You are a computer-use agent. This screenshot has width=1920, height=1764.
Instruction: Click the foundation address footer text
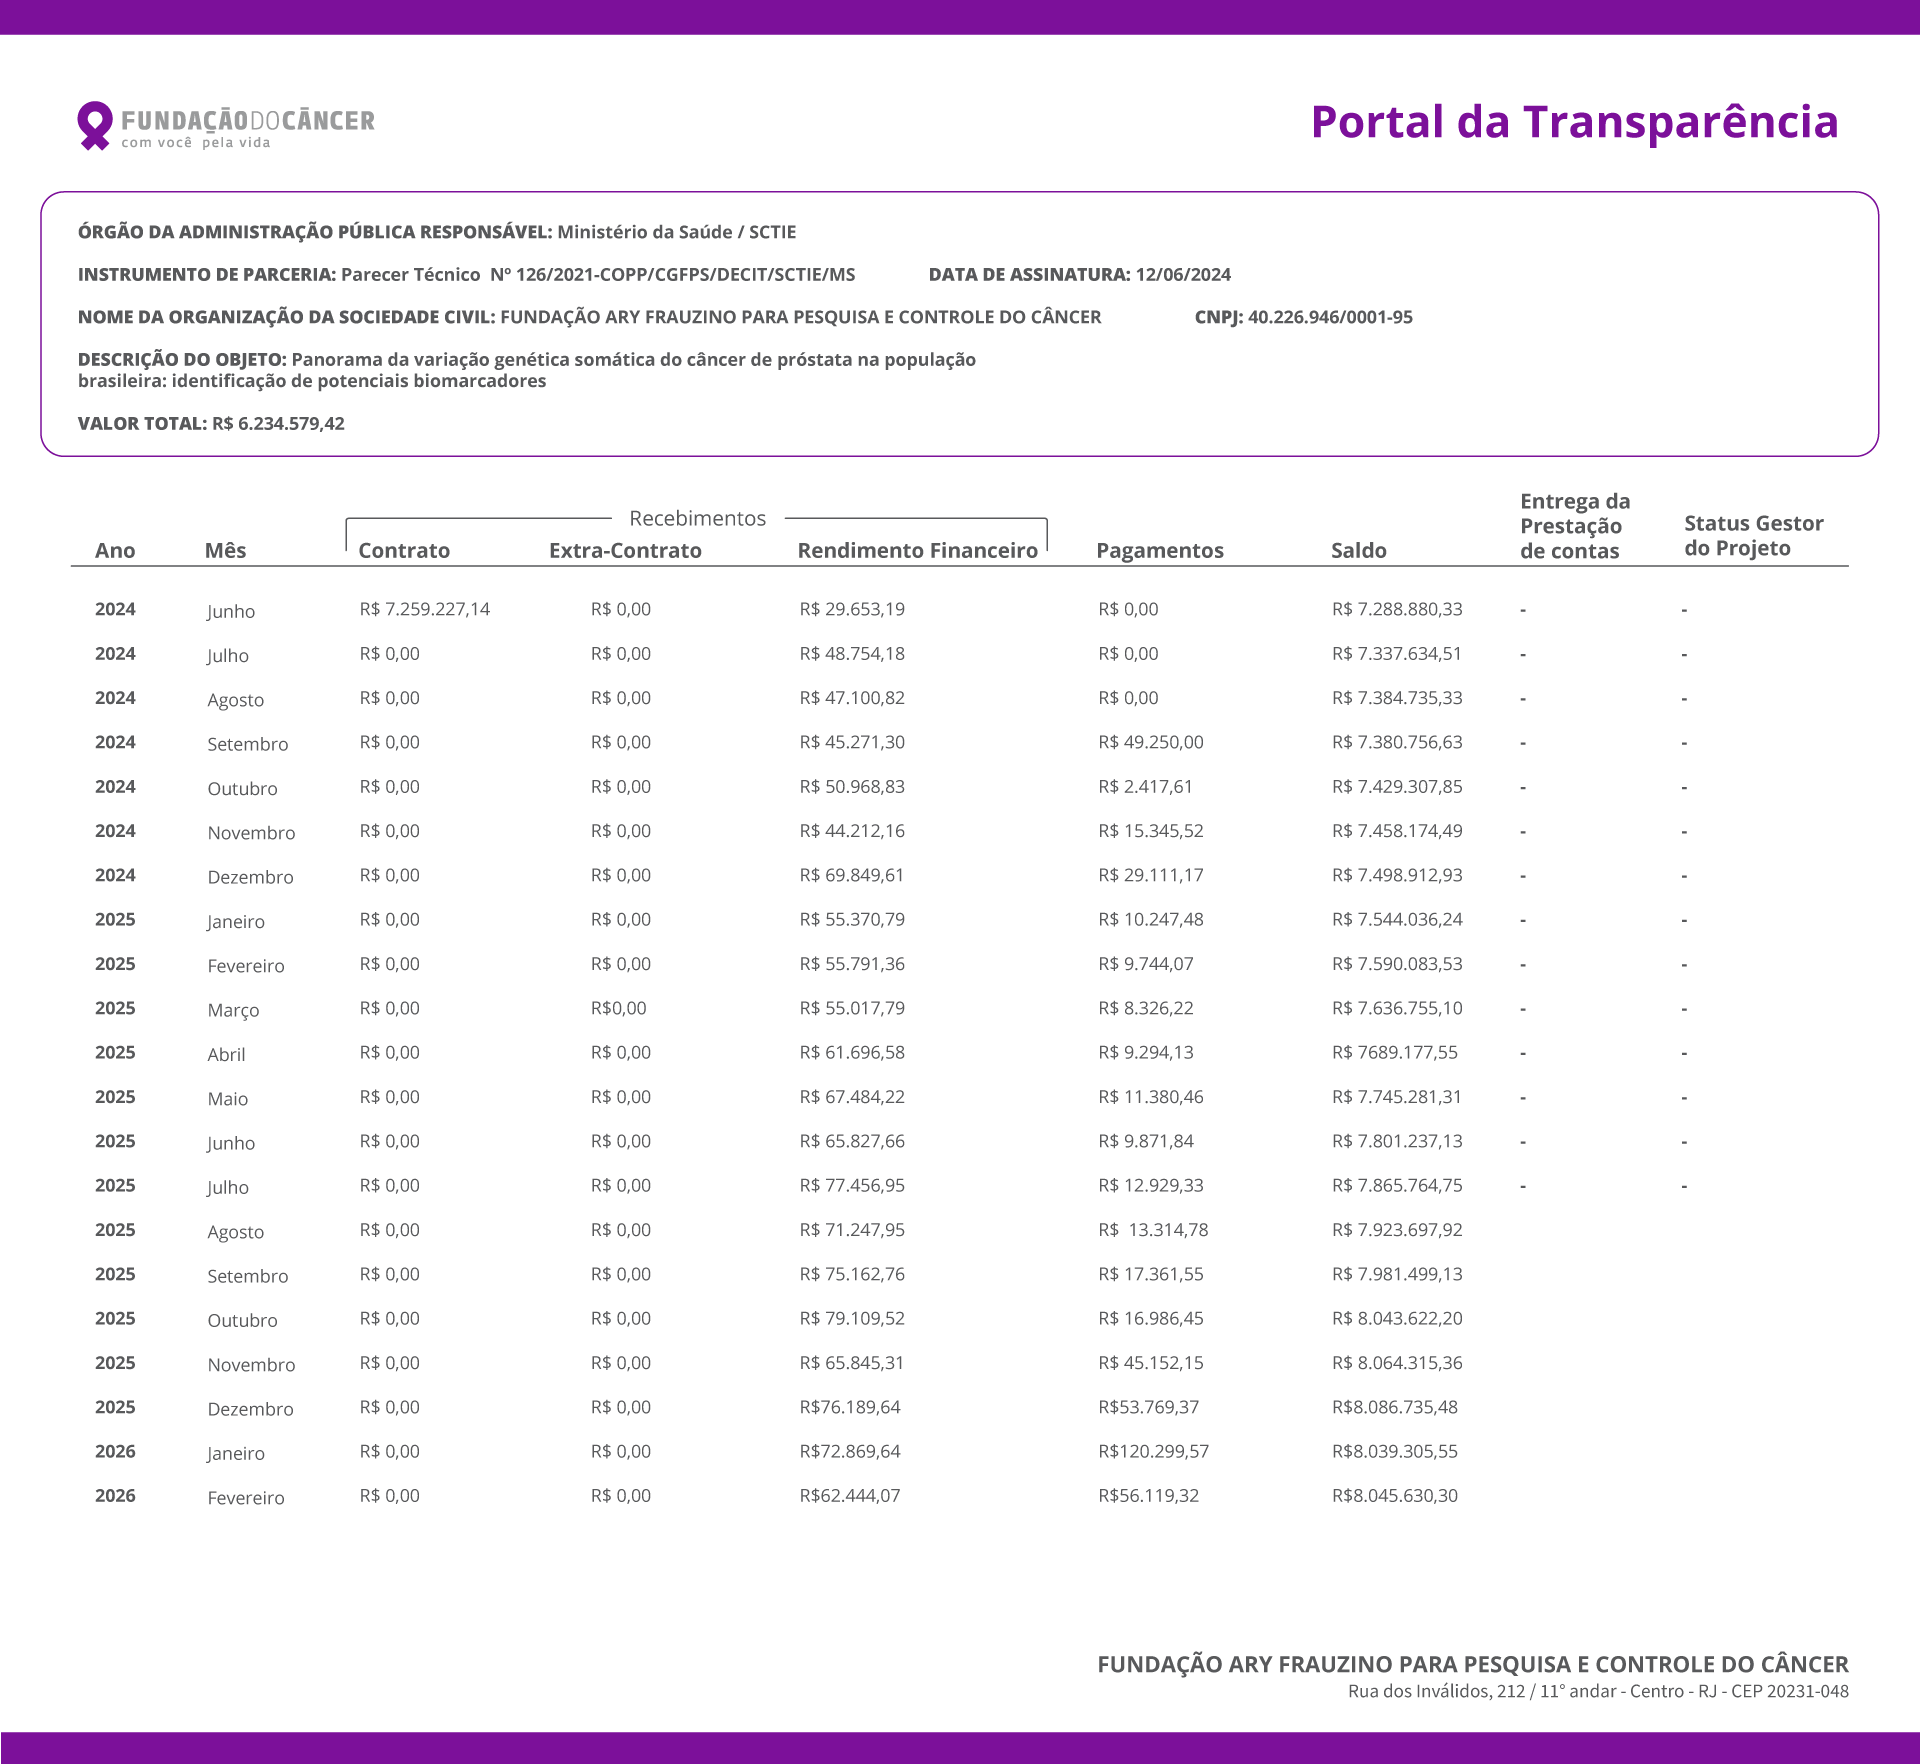[1597, 1691]
